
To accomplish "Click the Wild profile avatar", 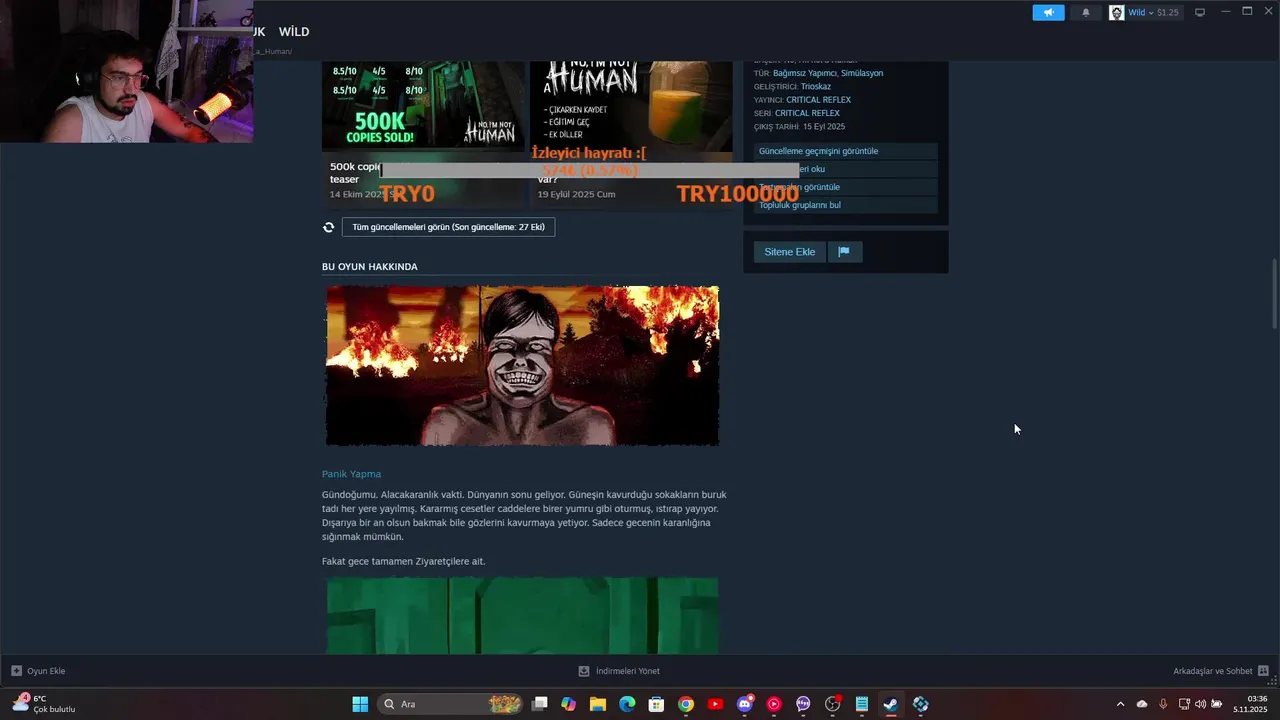I will point(1116,12).
